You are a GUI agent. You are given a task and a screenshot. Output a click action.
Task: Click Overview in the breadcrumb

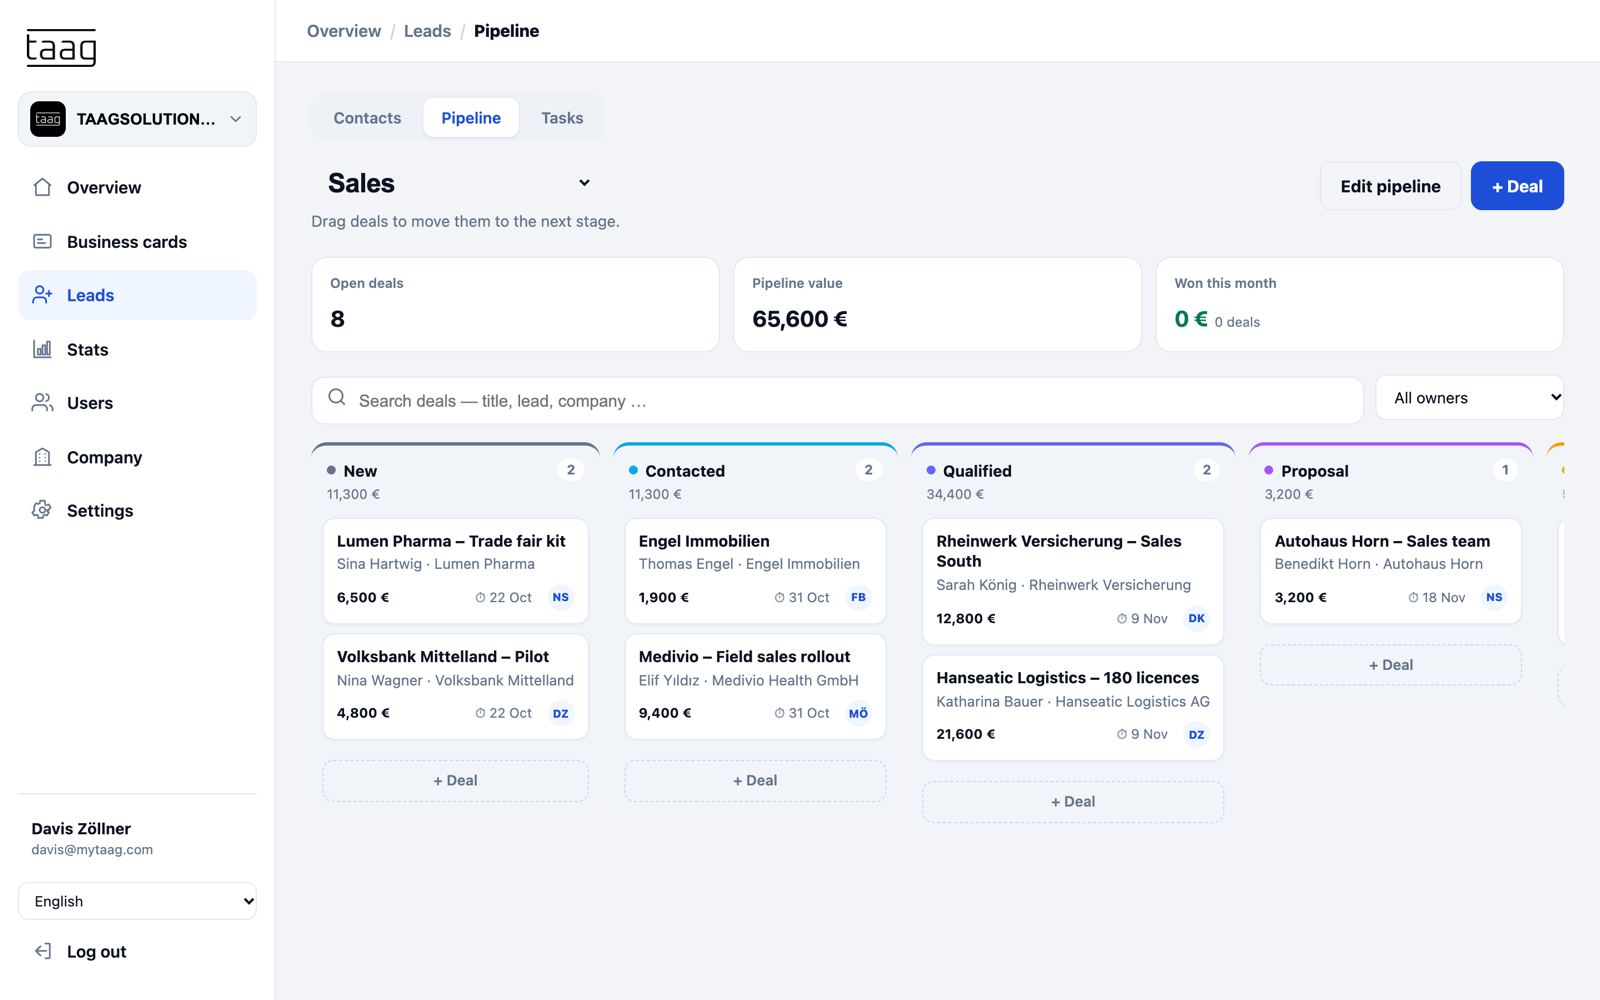coord(344,31)
